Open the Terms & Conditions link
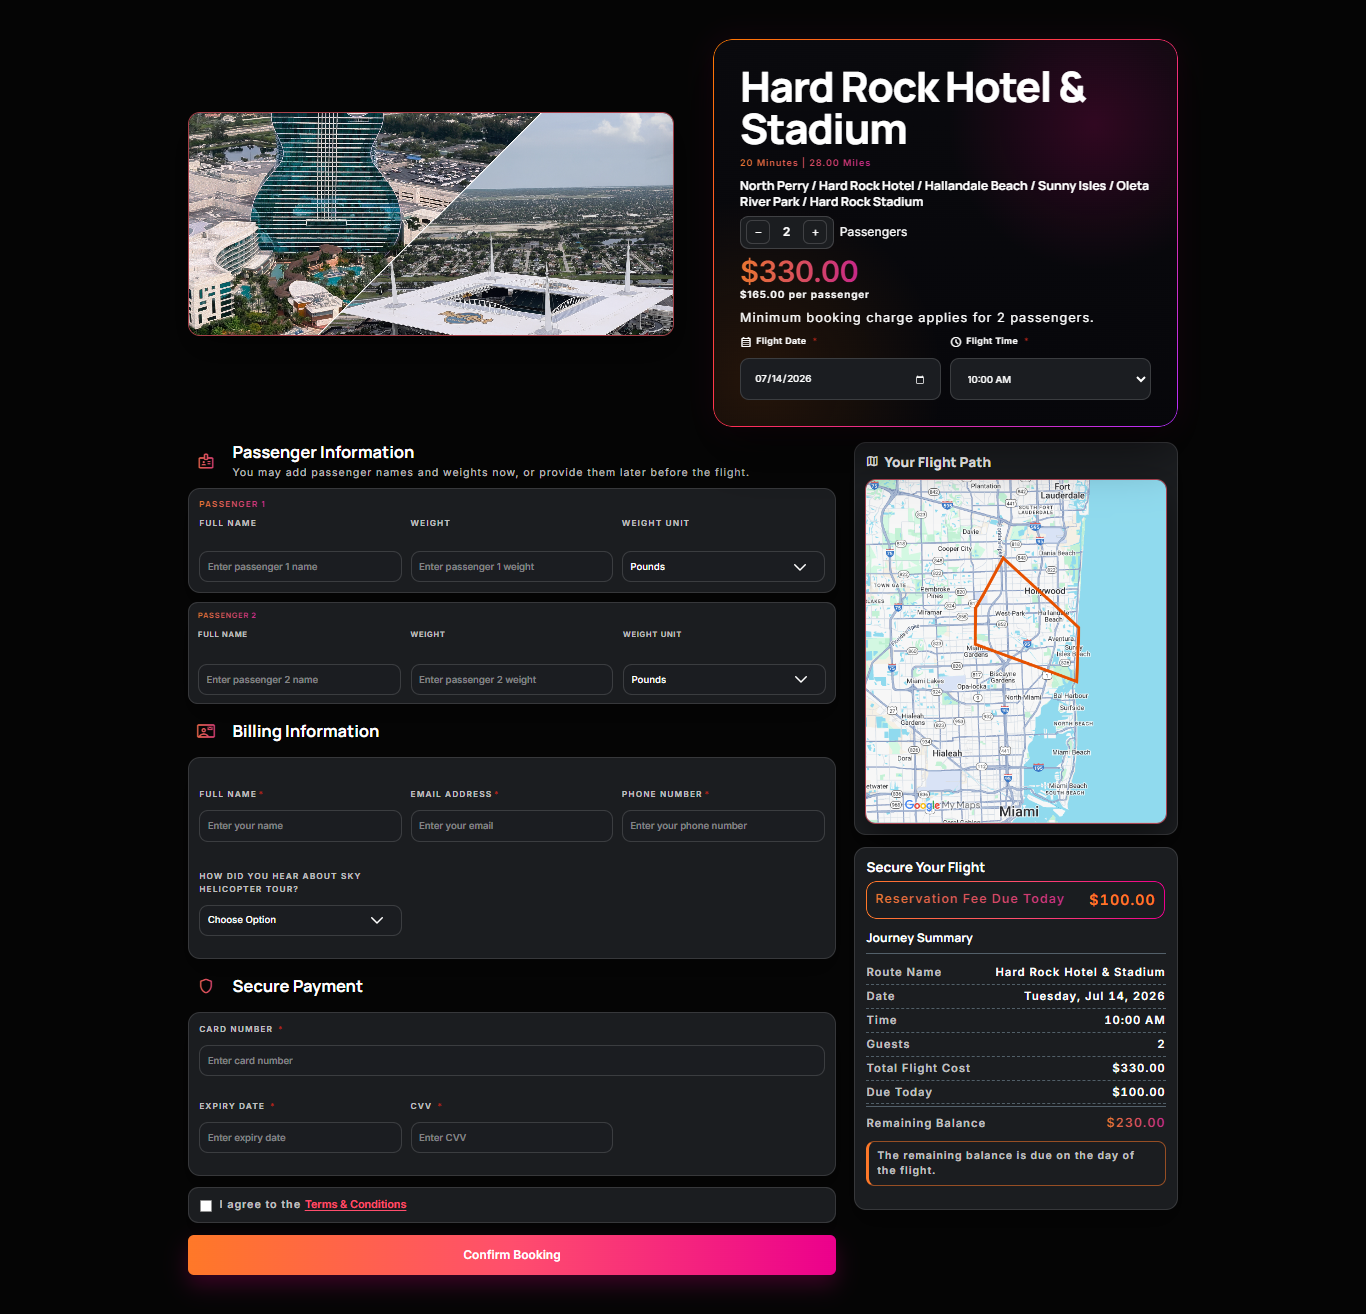 point(356,1205)
